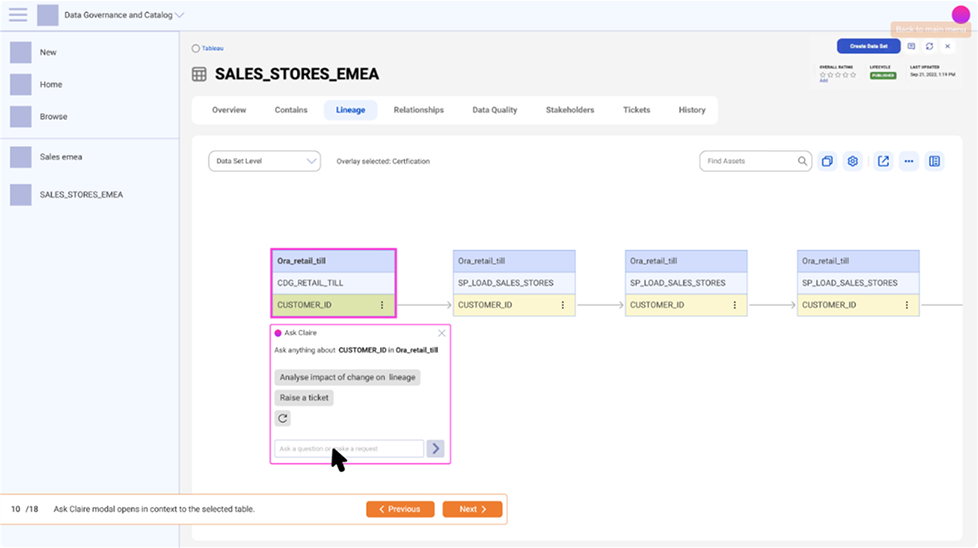Click the Tableau breadcrumb link
This screenshot has height=548, width=978.
tap(212, 48)
